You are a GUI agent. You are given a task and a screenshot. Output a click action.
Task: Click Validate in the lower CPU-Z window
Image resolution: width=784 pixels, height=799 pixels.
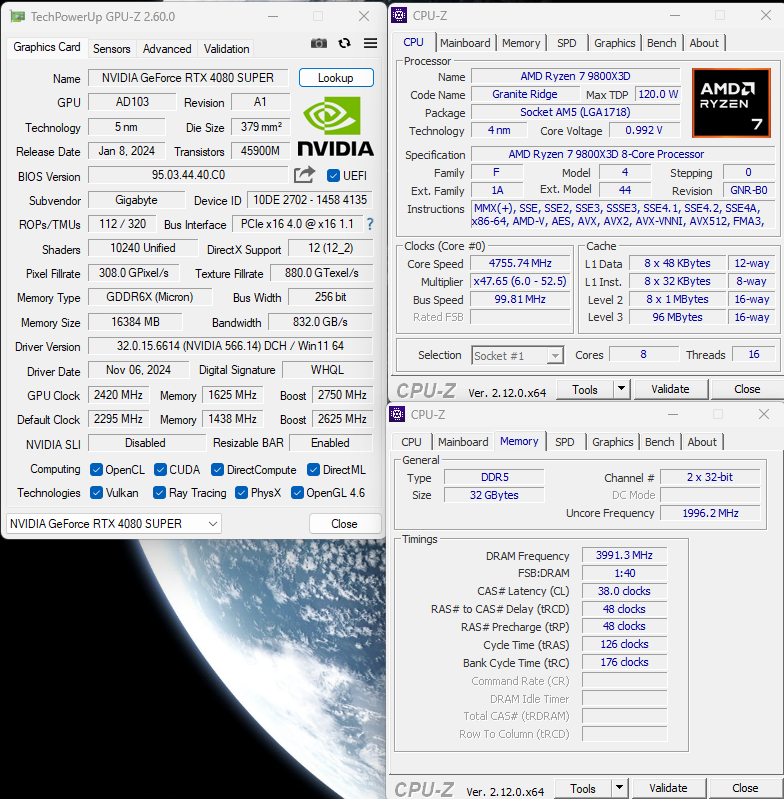tap(668, 788)
